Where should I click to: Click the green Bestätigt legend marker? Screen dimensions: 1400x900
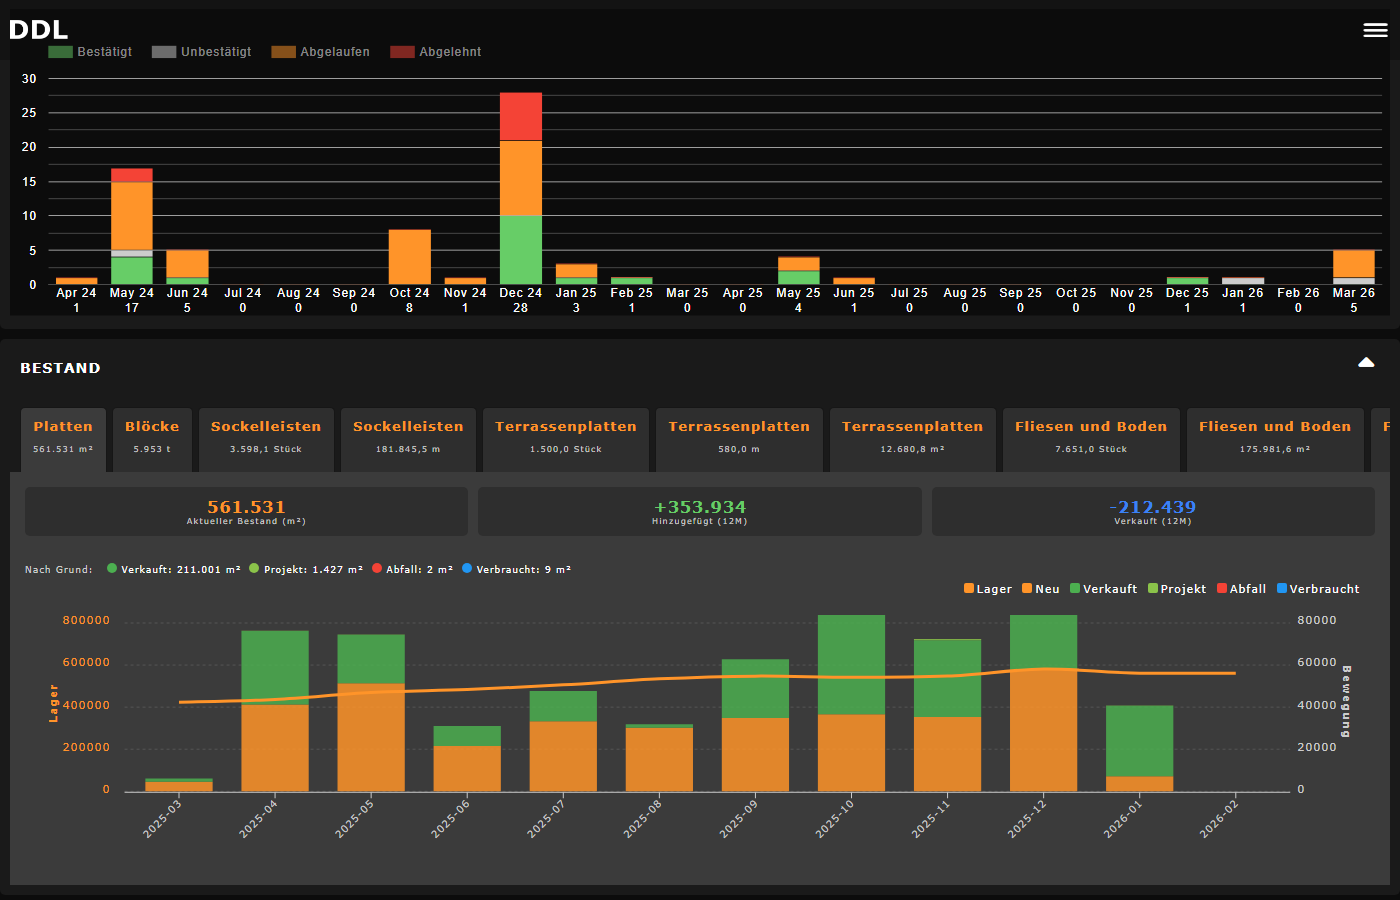tap(62, 51)
